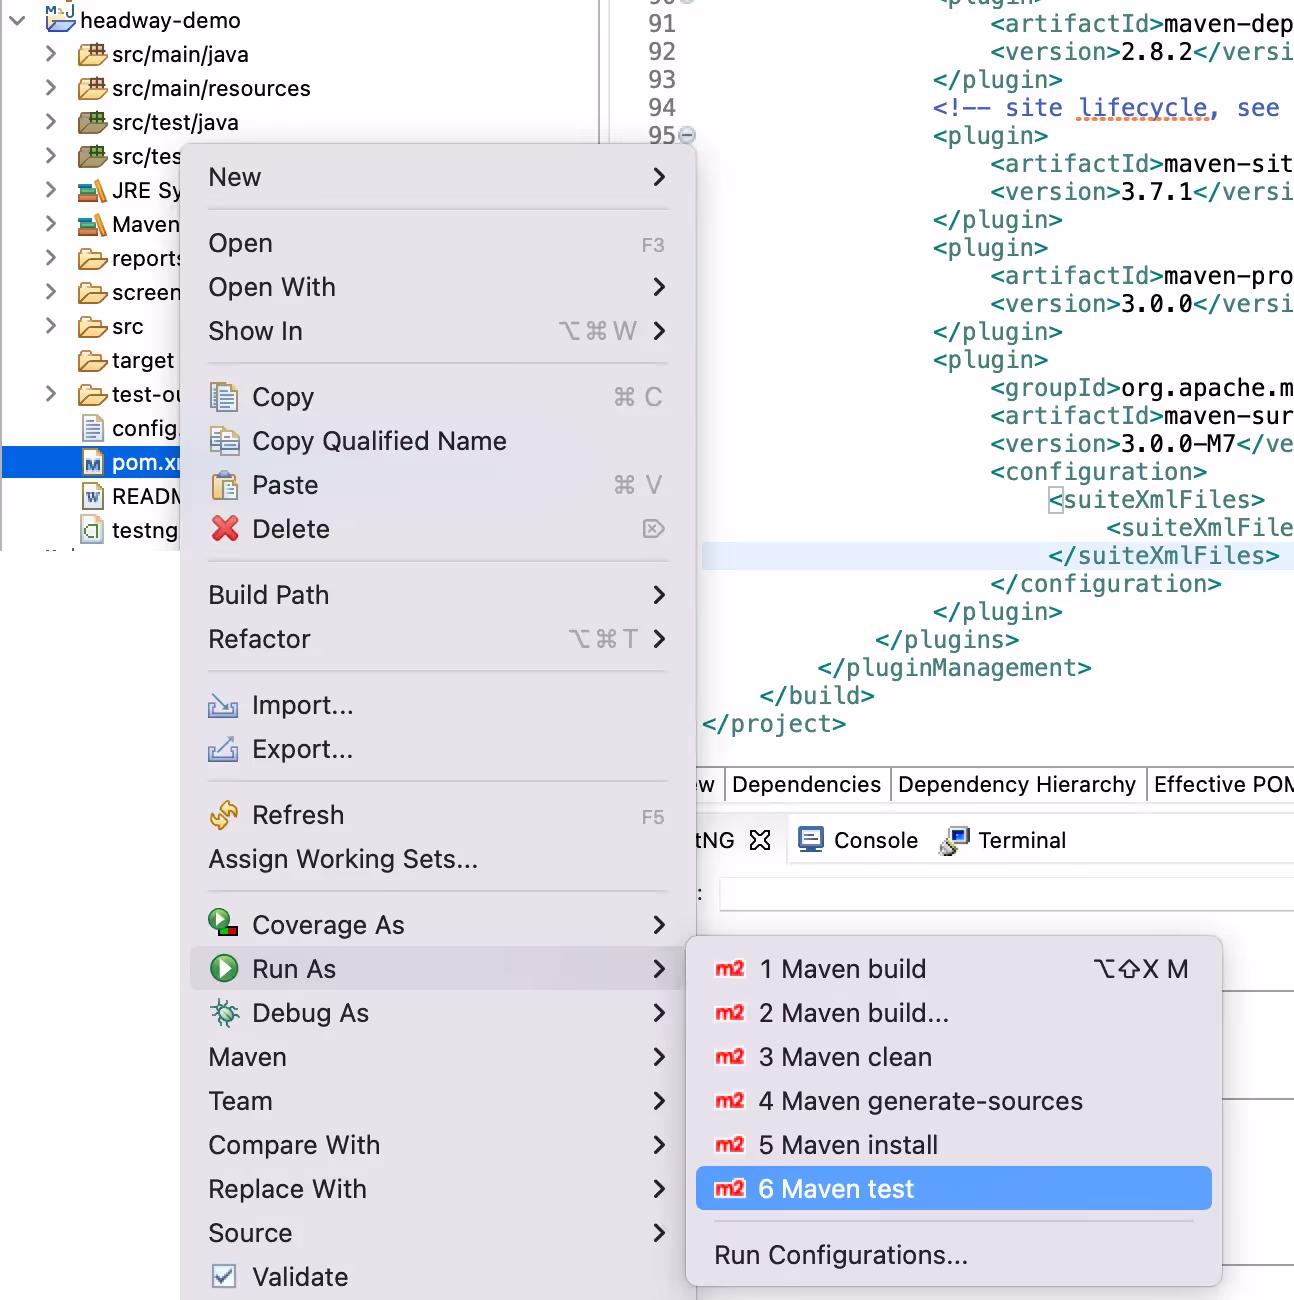Screen dimensions: 1294x1300
Task: Click m2 icon beside Maven generate-sources
Action: click(730, 1101)
